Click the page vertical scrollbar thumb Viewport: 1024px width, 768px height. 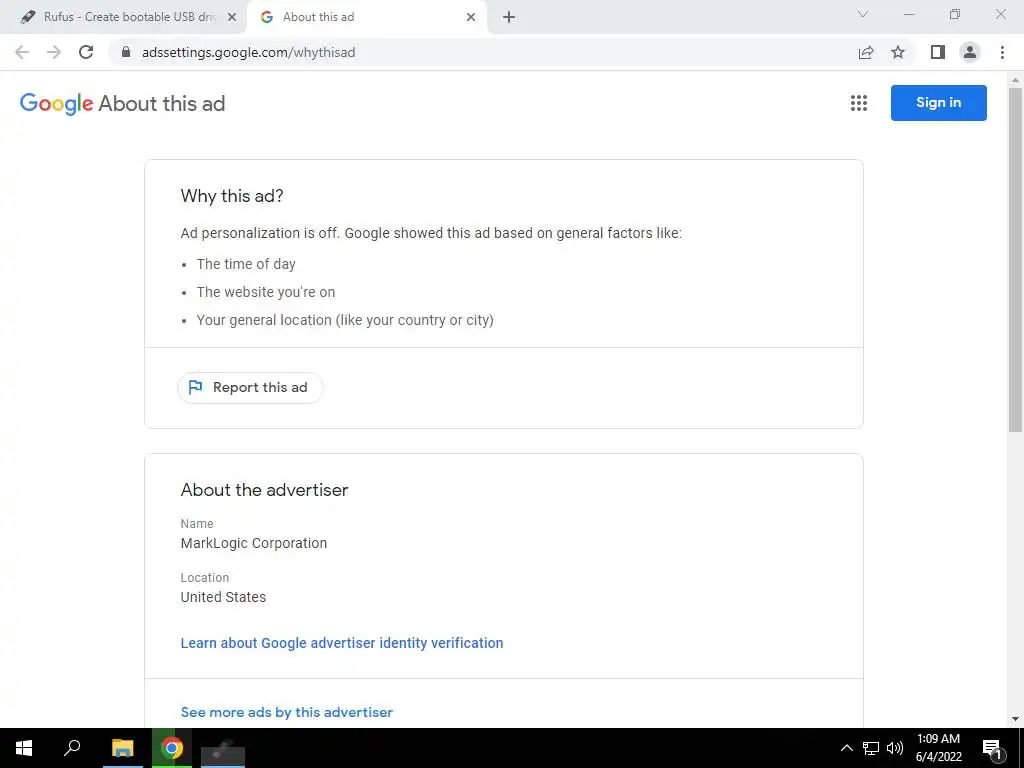click(x=1015, y=259)
